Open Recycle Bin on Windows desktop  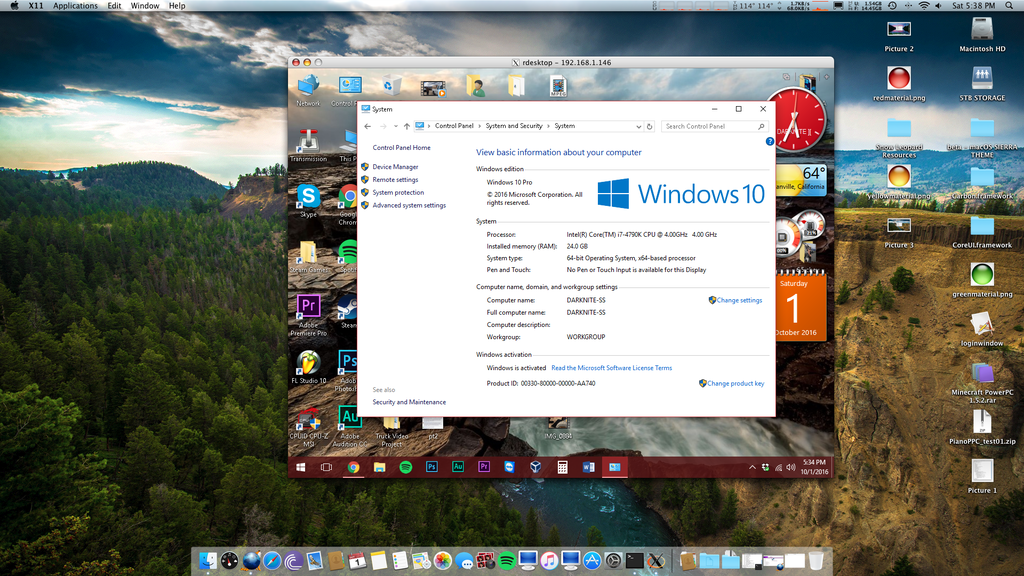(391, 86)
